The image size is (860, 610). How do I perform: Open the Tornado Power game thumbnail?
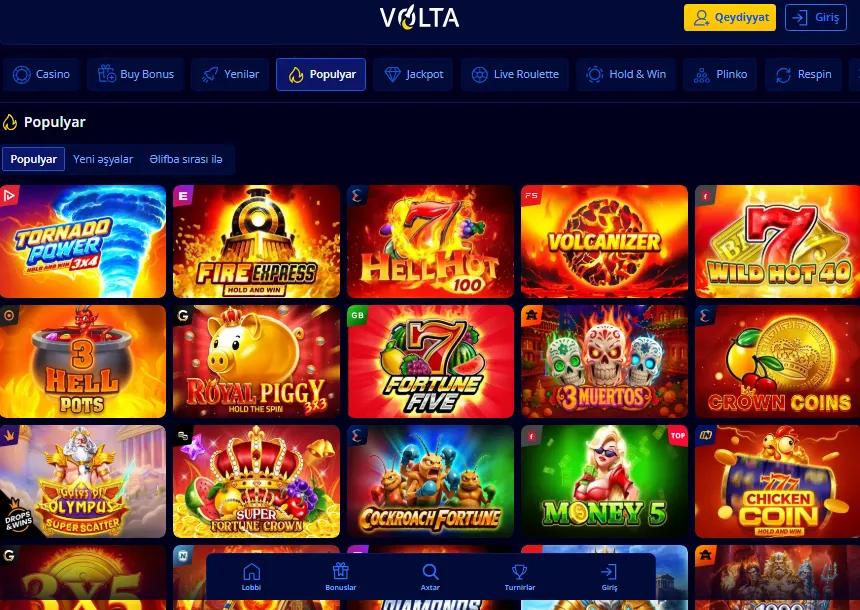(x=83, y=241)
